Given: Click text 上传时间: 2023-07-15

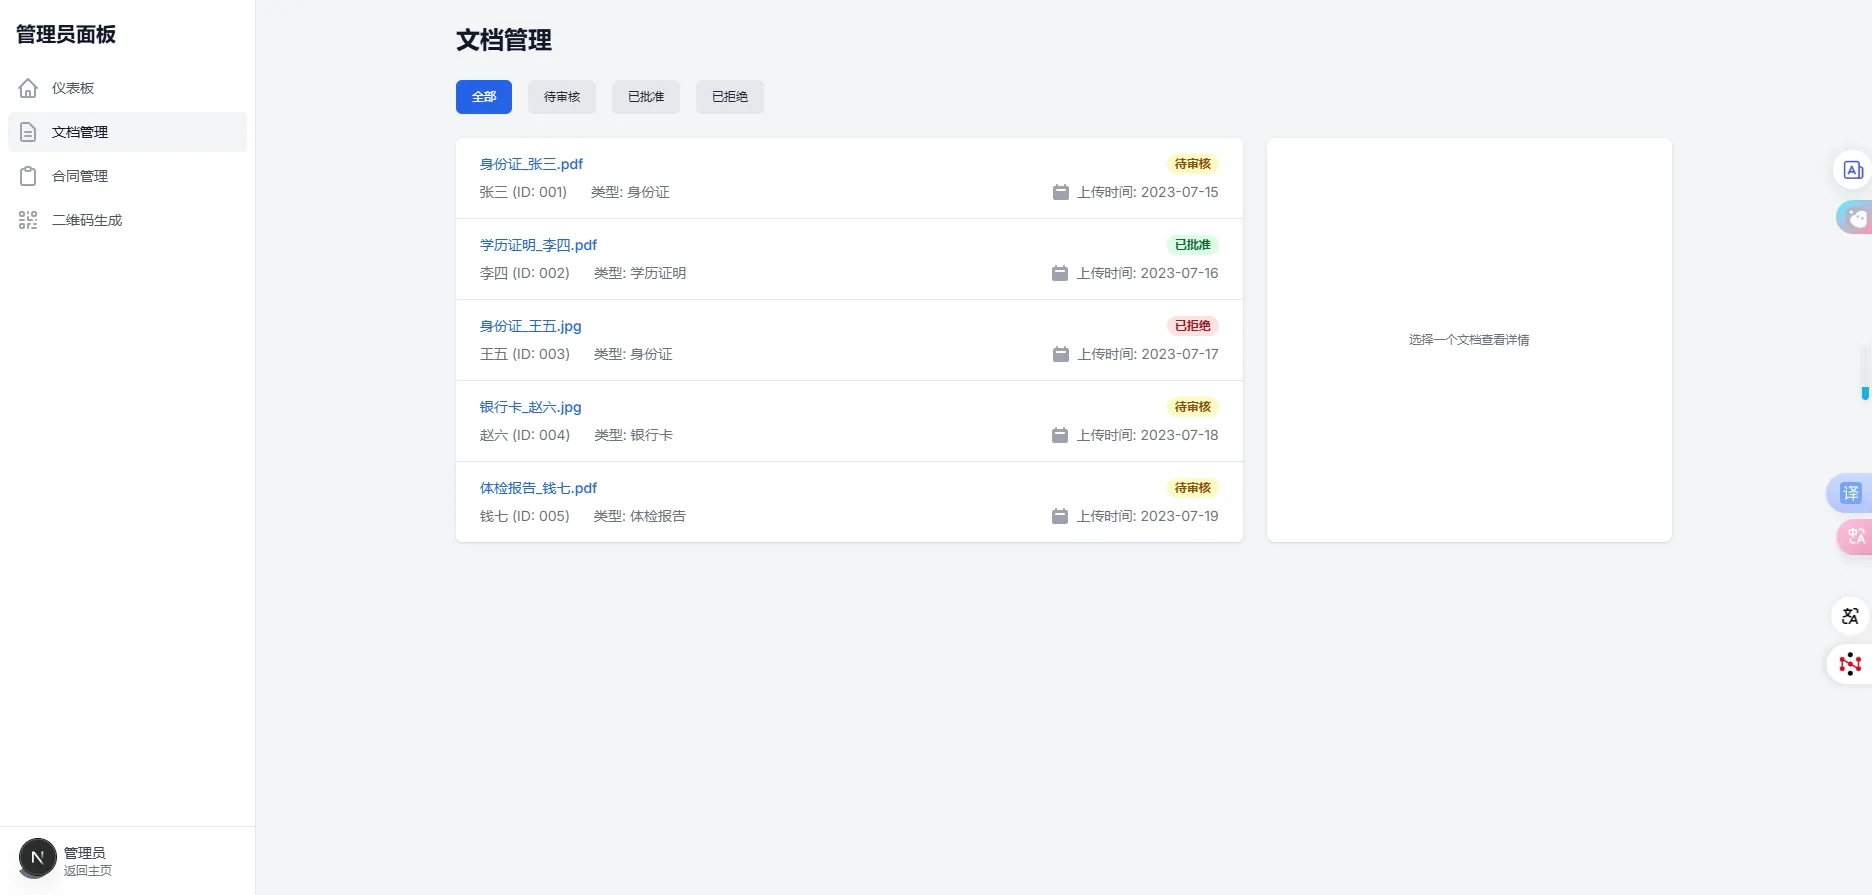Looking at the screenshot, I should point(1148,192).
